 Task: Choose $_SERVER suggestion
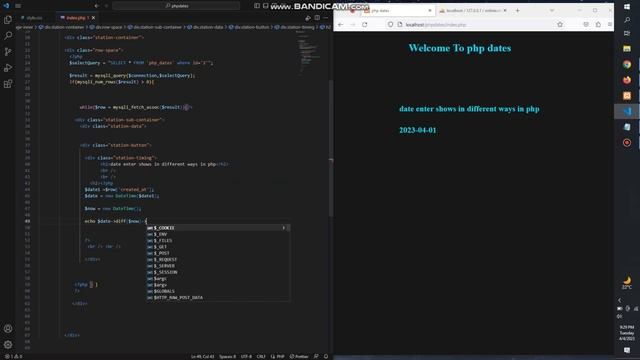218,266
